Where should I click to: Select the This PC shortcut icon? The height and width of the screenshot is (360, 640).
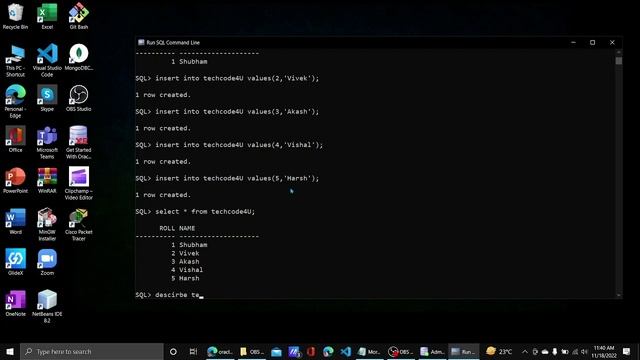pyautogui.click(x=16, y=60)
